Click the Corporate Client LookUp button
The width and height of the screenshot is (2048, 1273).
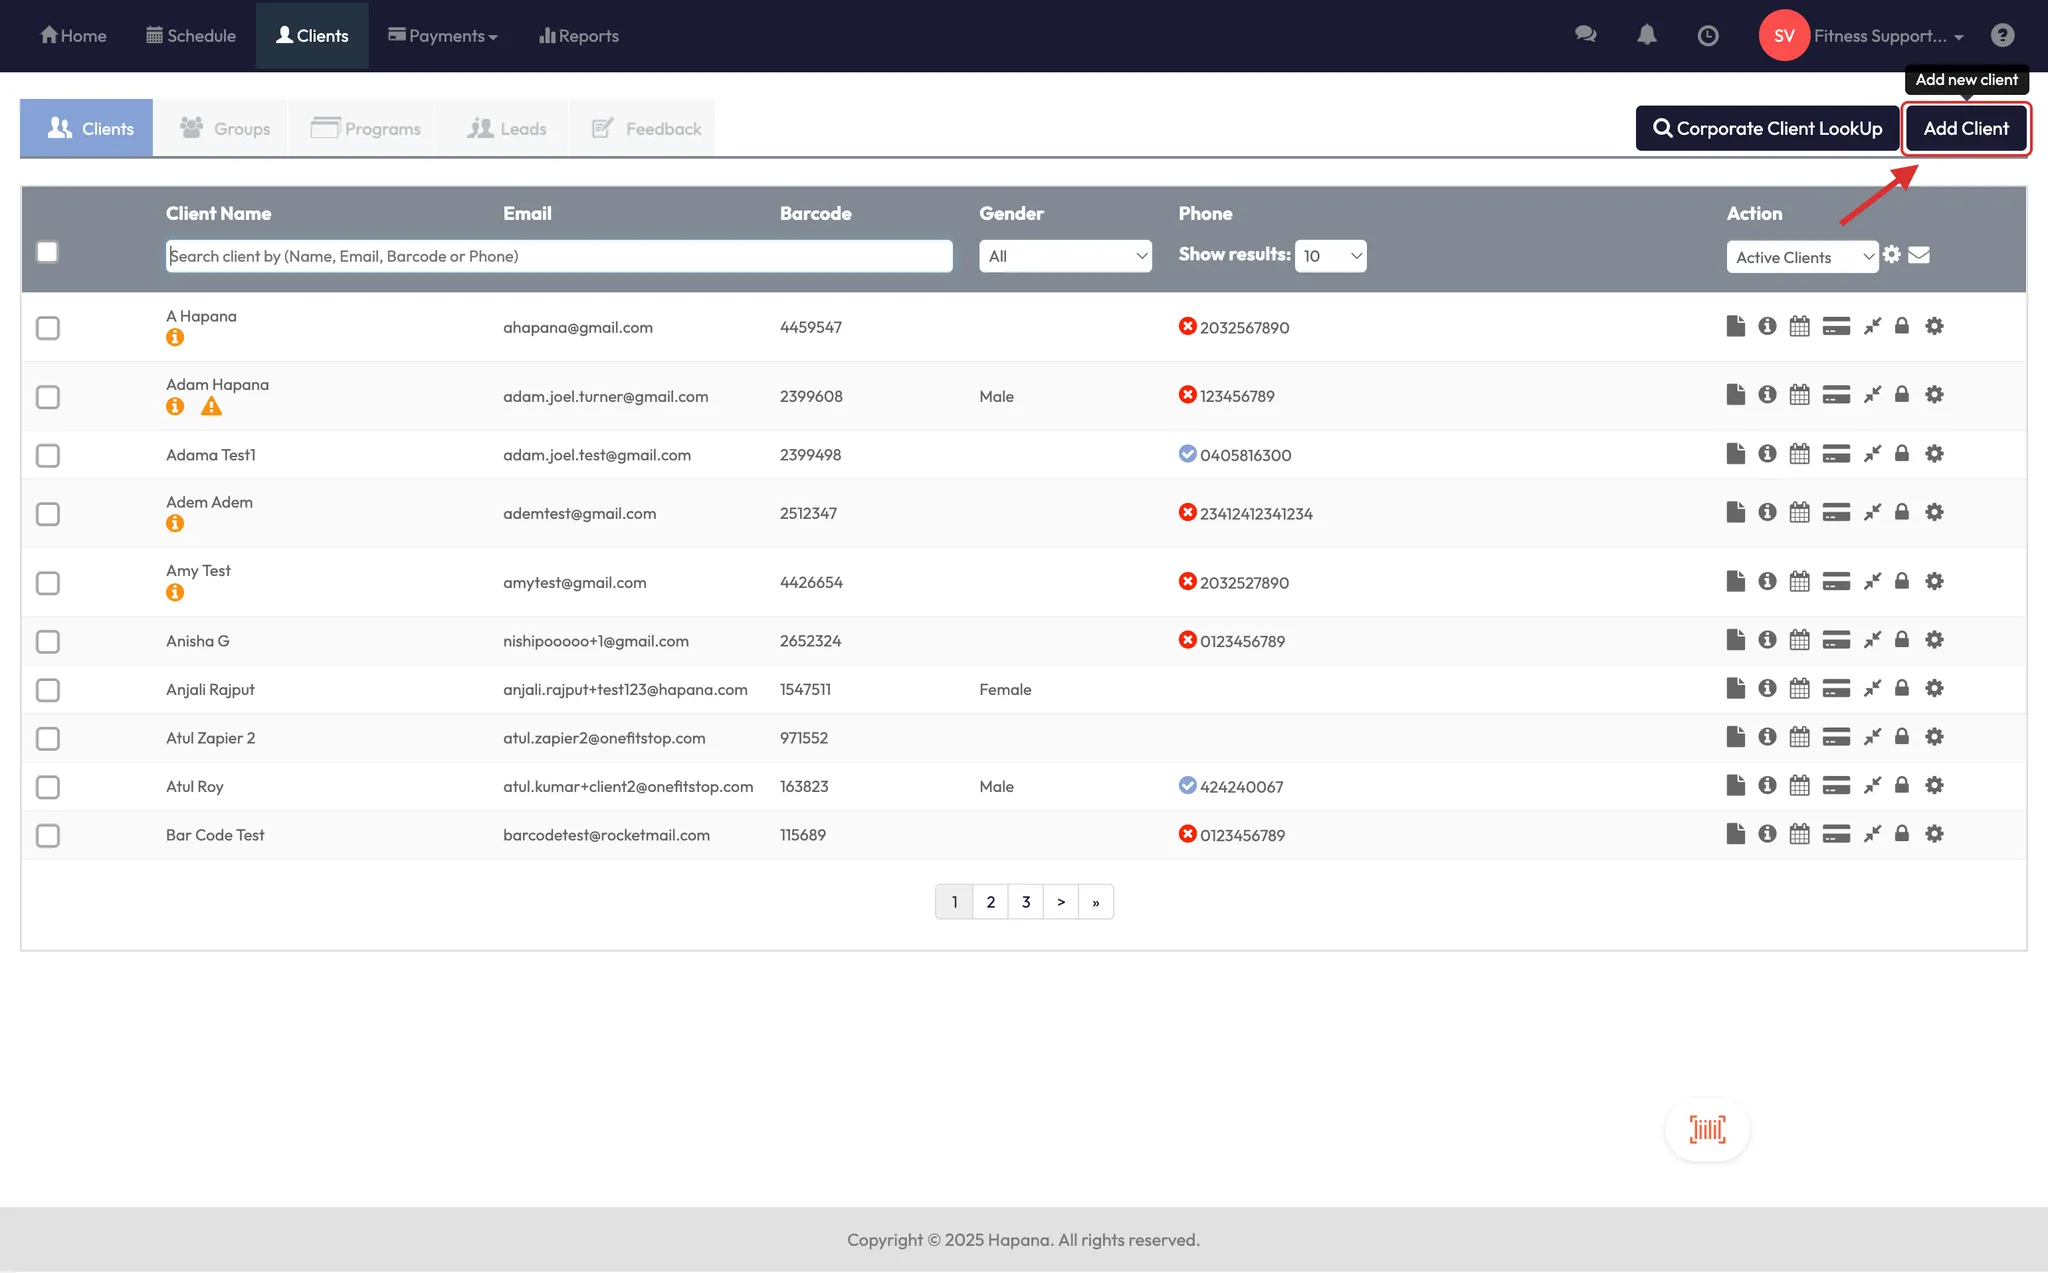click(1767, 129)
